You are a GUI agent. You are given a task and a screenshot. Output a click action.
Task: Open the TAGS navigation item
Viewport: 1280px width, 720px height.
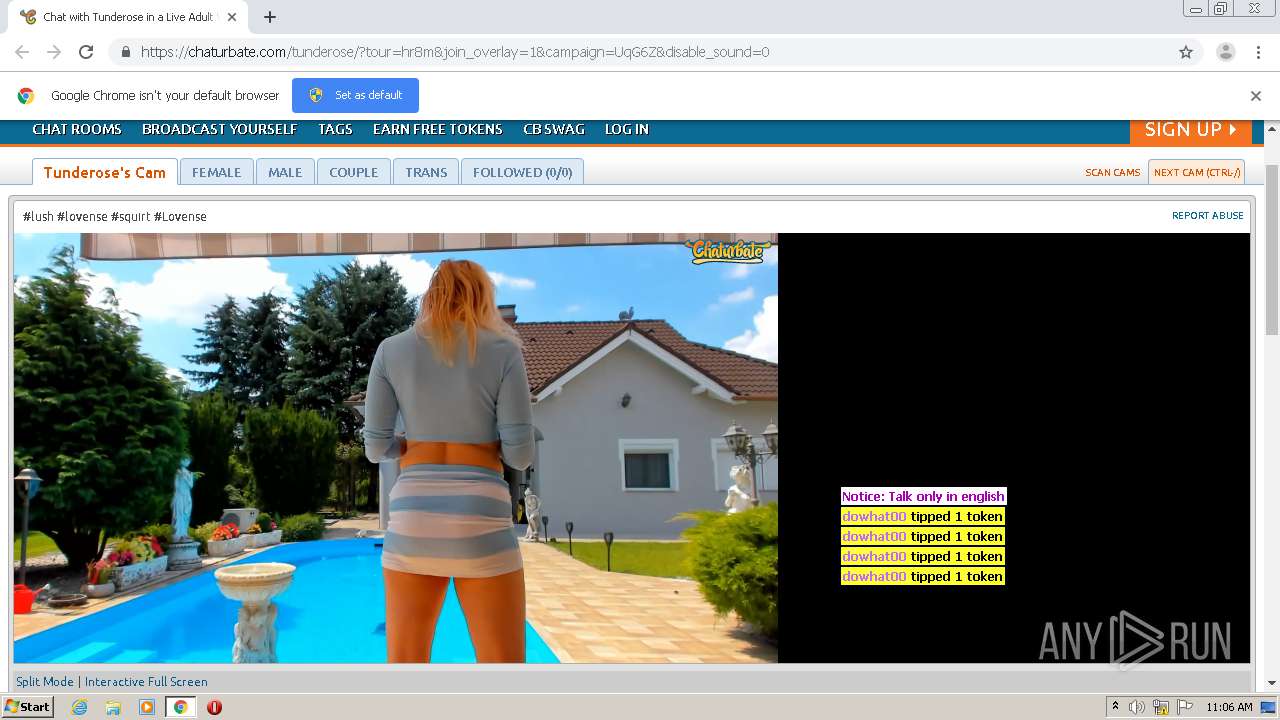(335, 129)
